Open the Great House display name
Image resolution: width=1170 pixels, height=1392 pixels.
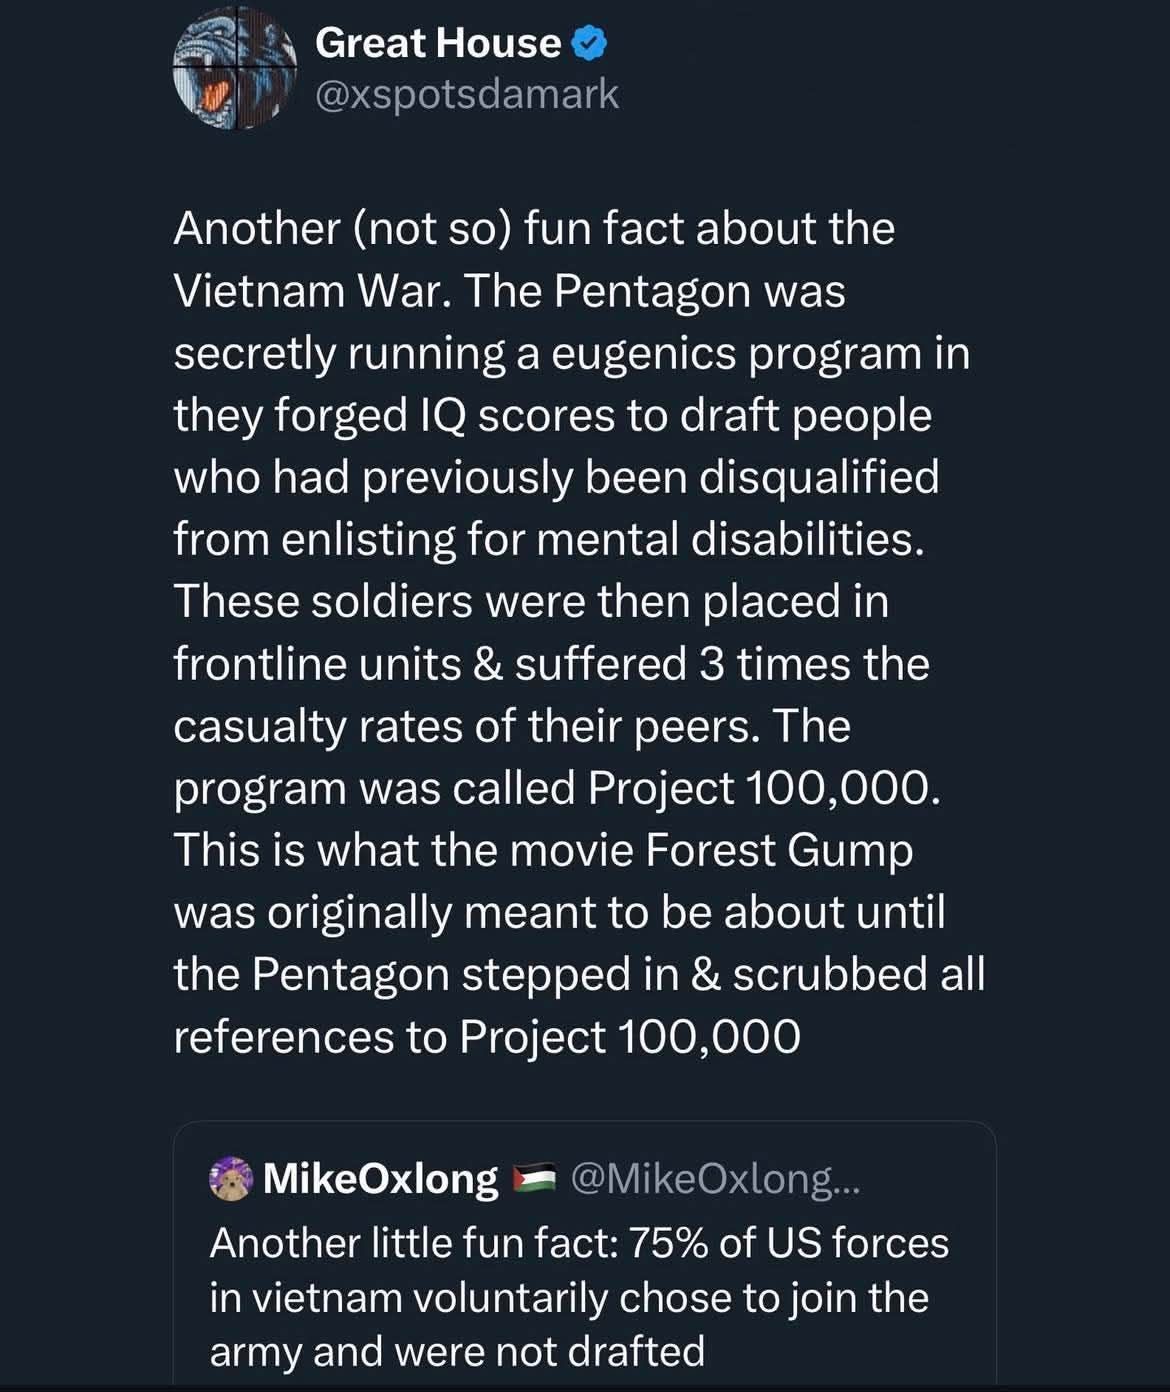[437, 43]
